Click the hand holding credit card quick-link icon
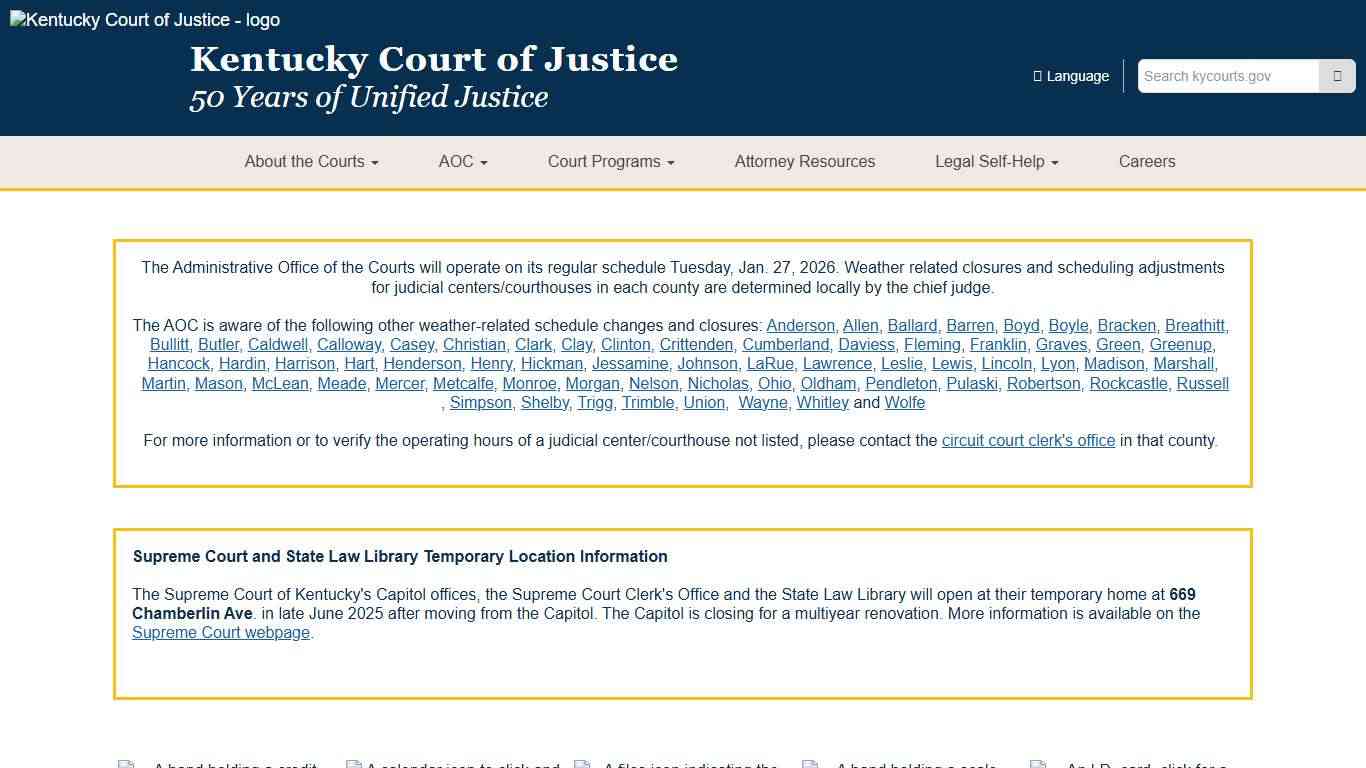Viewport: 1366px width, 768px height. coord(127,764)
